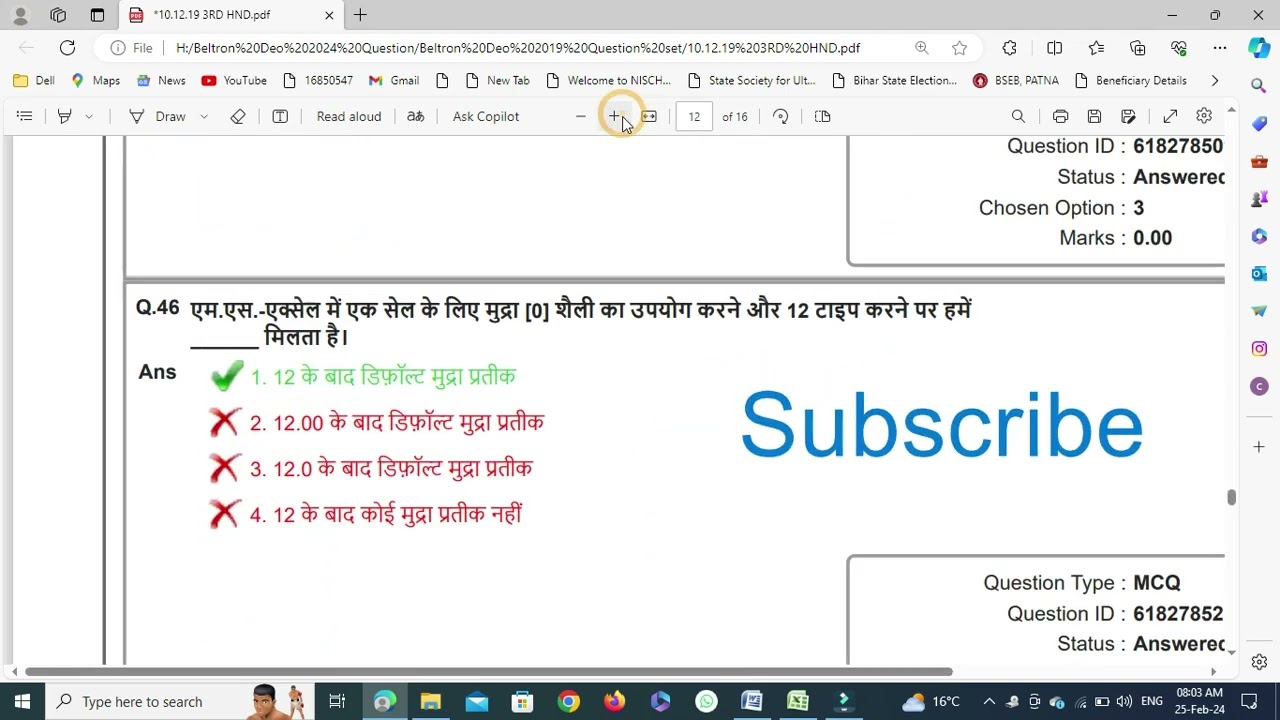Image resolution: width=1280 pixels, height=720 pixels.
Task: Open the PDF table of contents panel
Action: pos(25,116)
